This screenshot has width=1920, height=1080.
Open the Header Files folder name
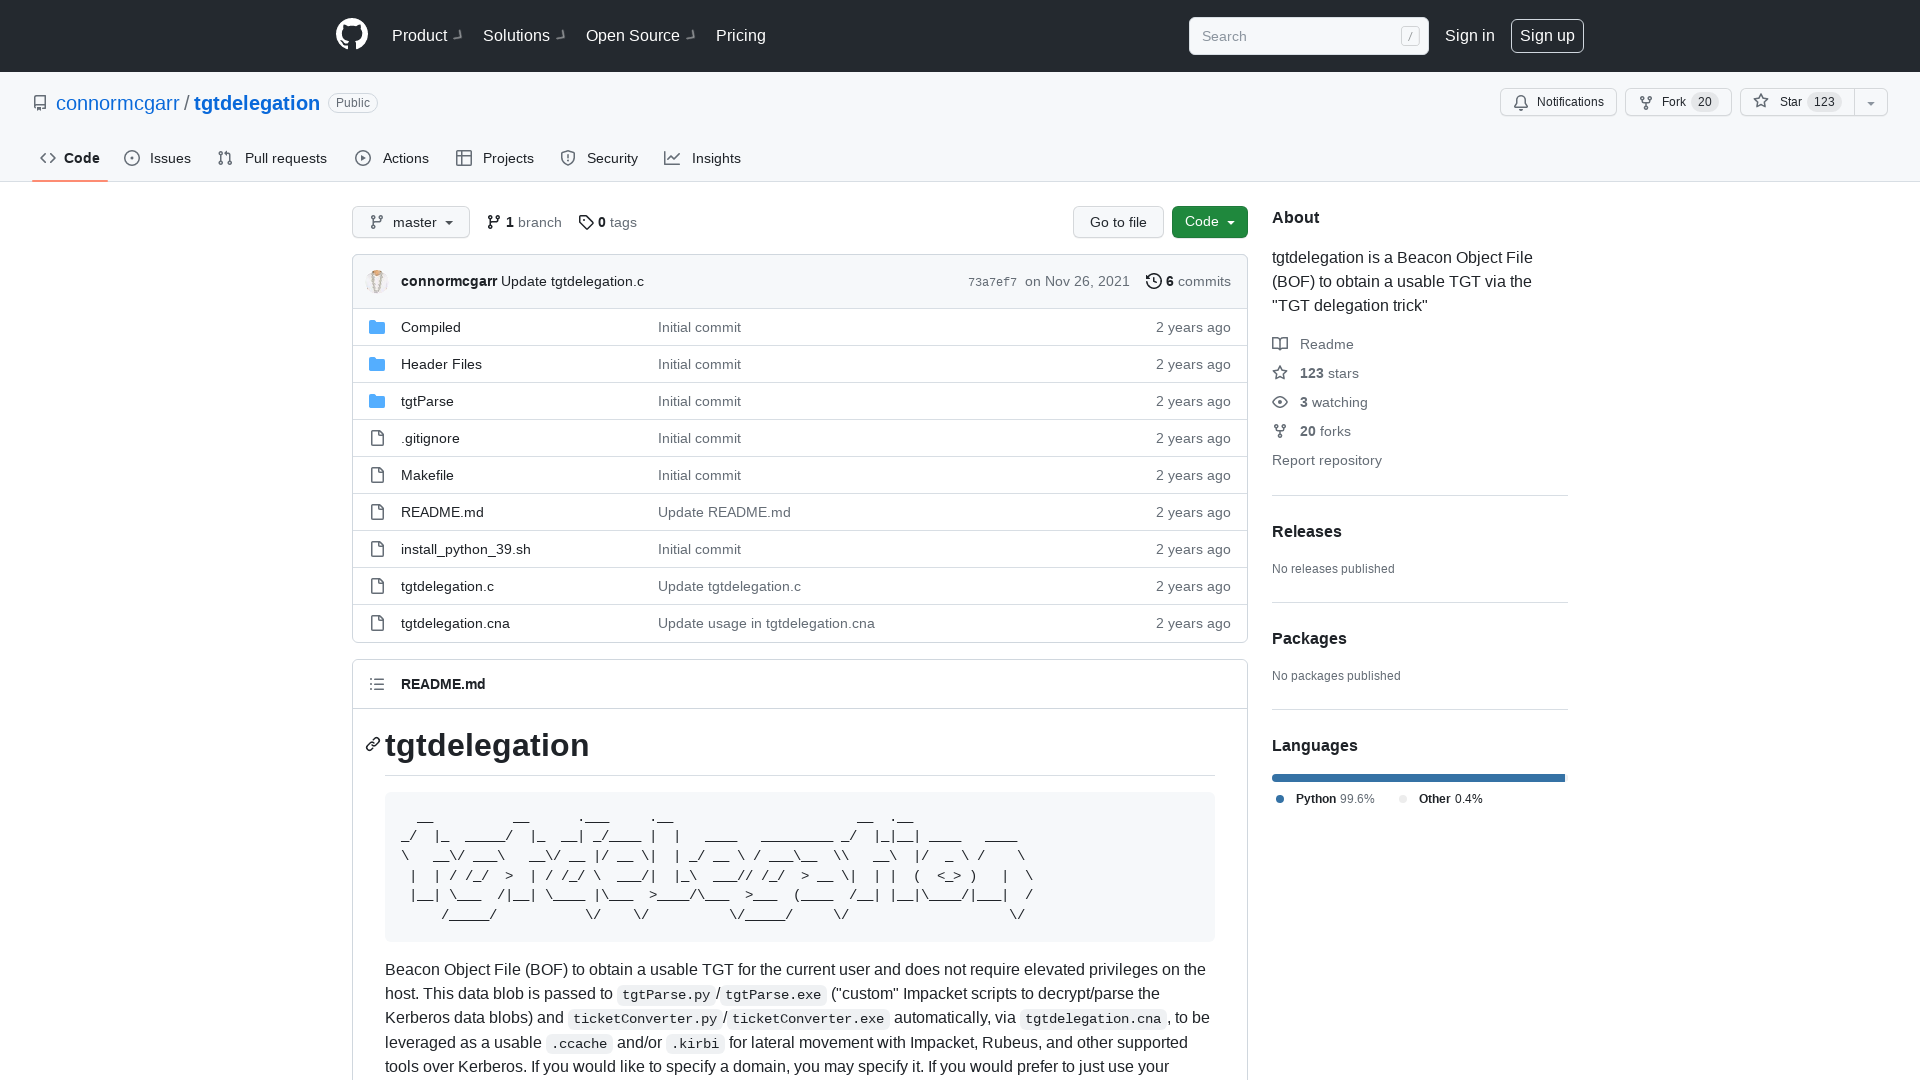coord(441,364)
